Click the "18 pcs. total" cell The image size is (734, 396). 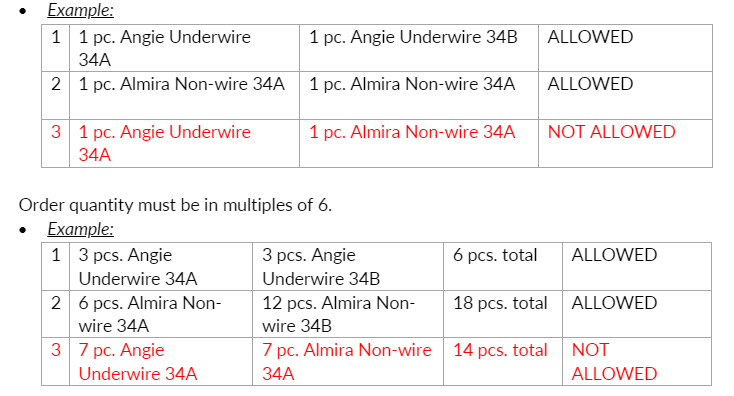pos(503,314)
